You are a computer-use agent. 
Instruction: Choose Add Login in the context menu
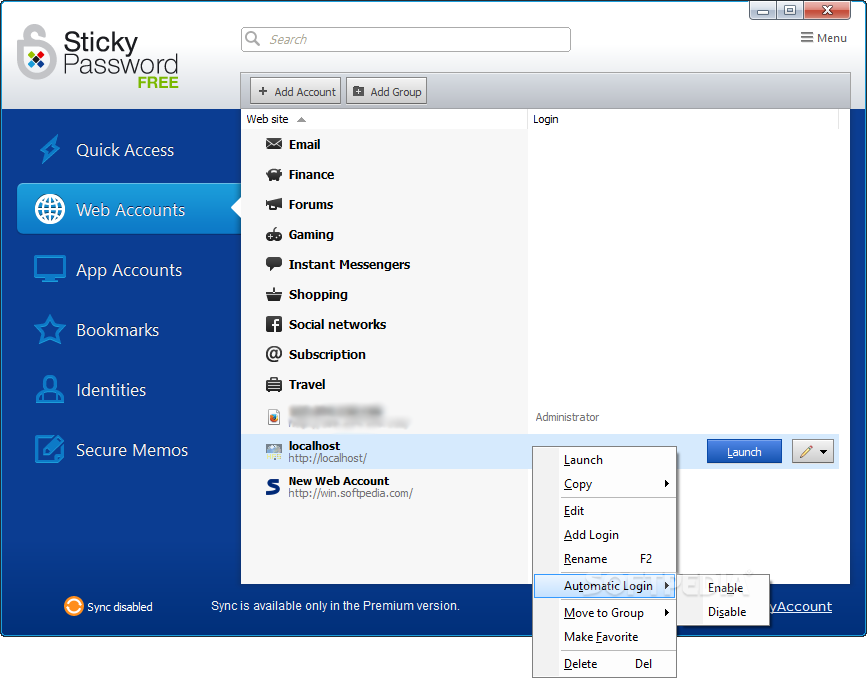[x=604, y=535]
